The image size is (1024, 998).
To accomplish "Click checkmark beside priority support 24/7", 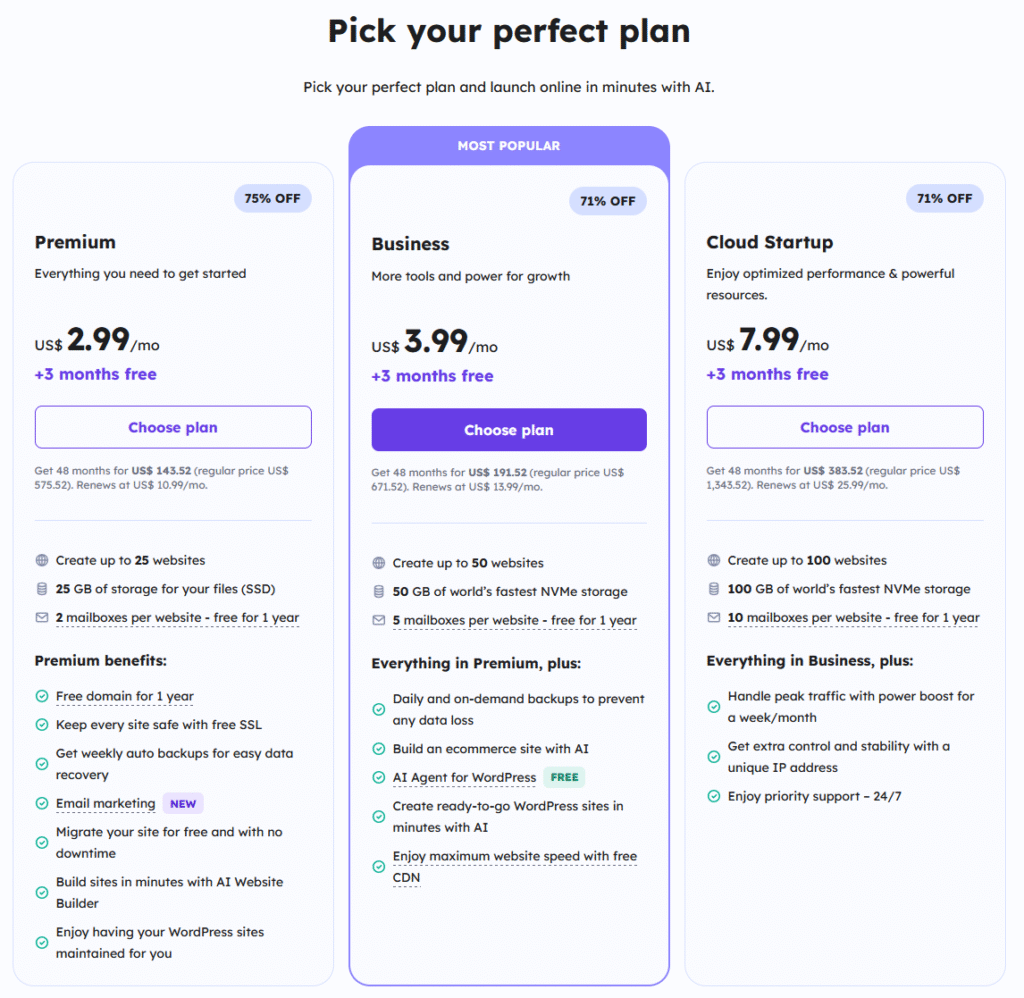I will point(714,797).
